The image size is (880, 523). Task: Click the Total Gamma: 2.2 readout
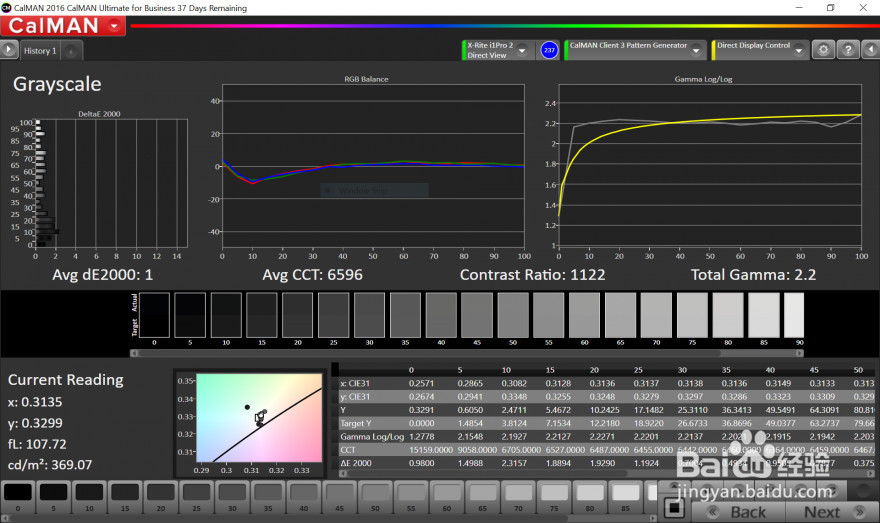[753, 275]
